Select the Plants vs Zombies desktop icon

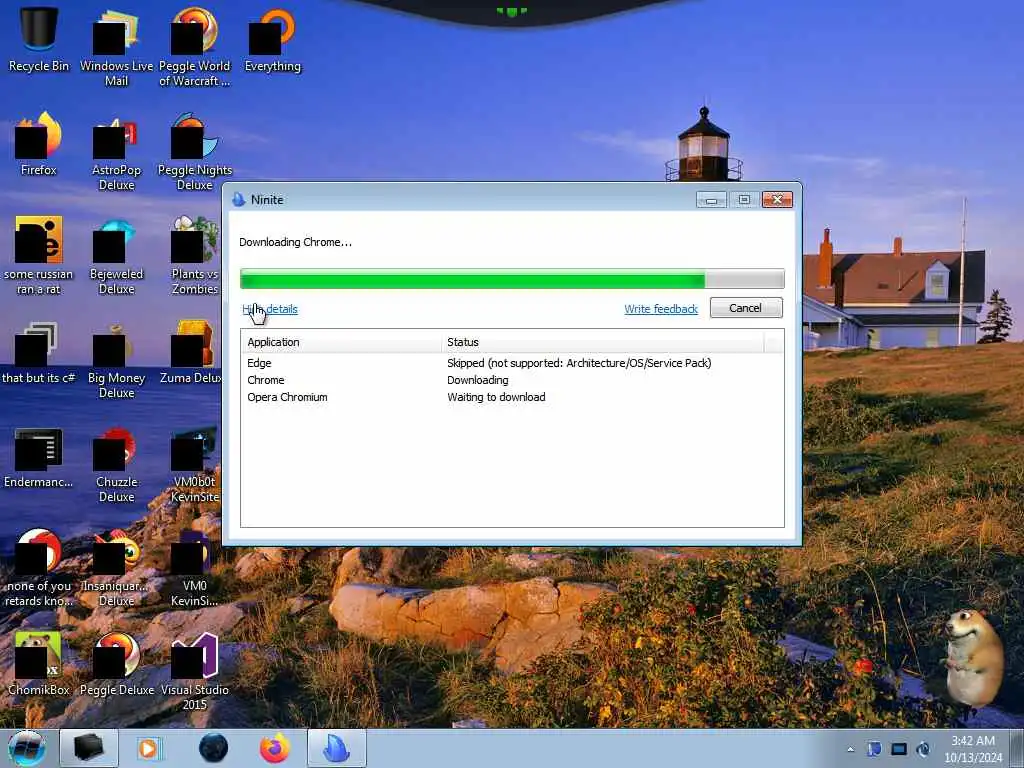(195, 255)
